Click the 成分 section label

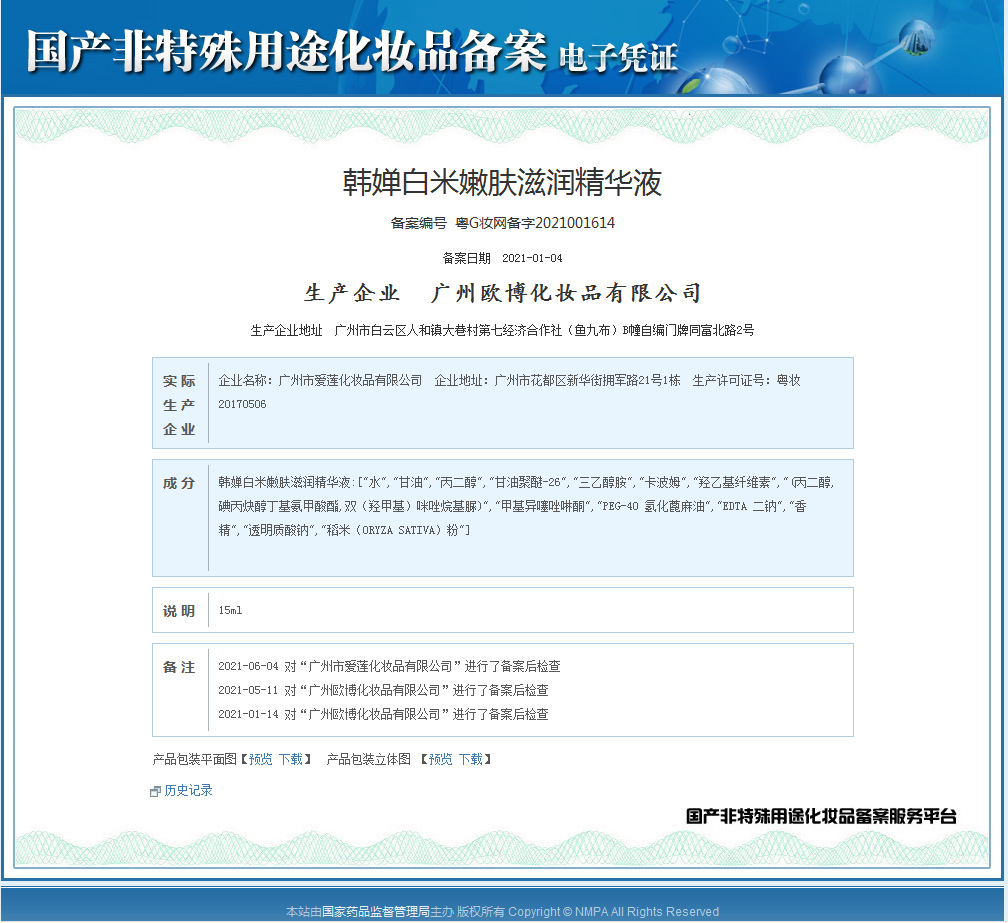click(x=179, y=483)
